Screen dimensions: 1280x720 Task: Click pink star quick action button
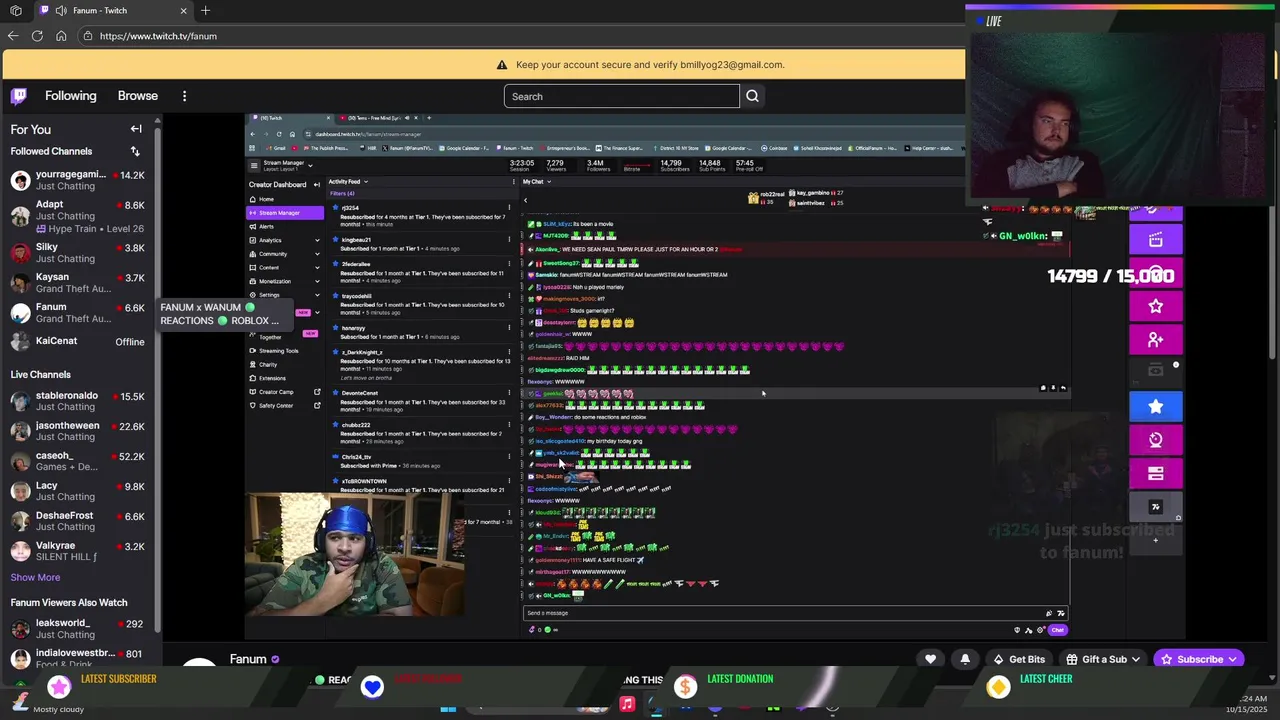click(x=1156, y=306)
